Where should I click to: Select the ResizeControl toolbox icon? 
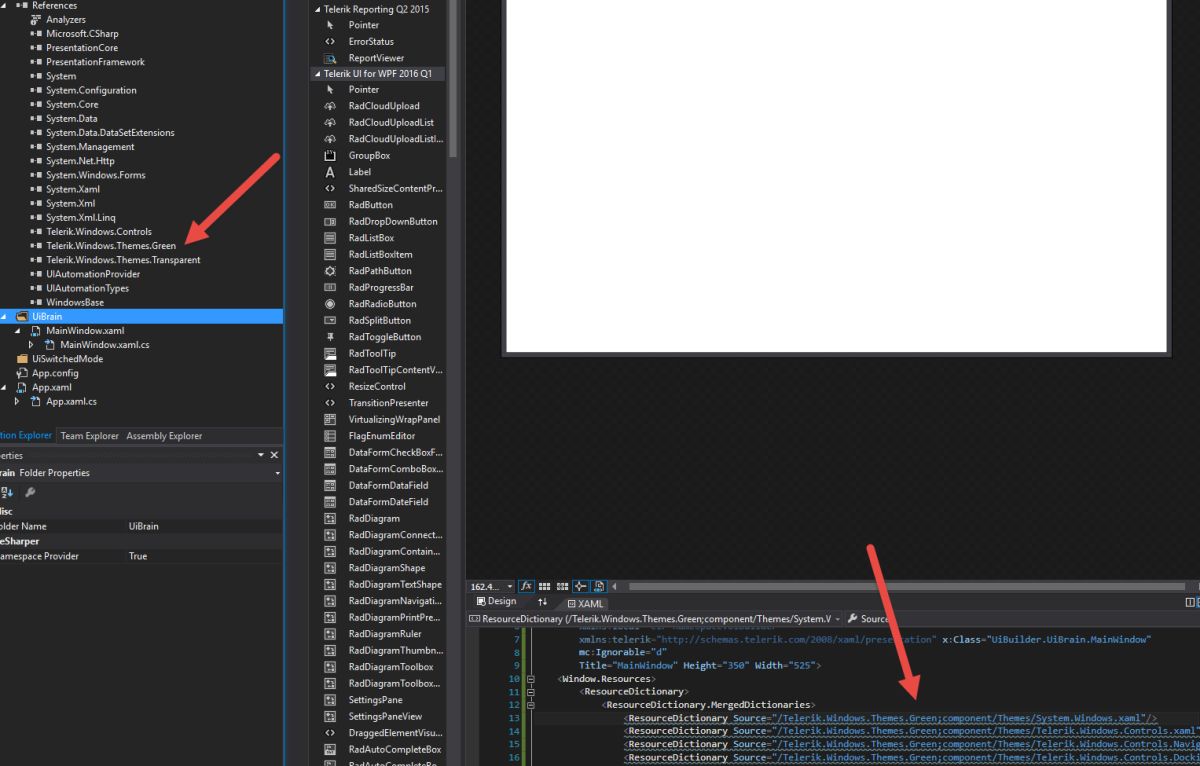(330, 386)
